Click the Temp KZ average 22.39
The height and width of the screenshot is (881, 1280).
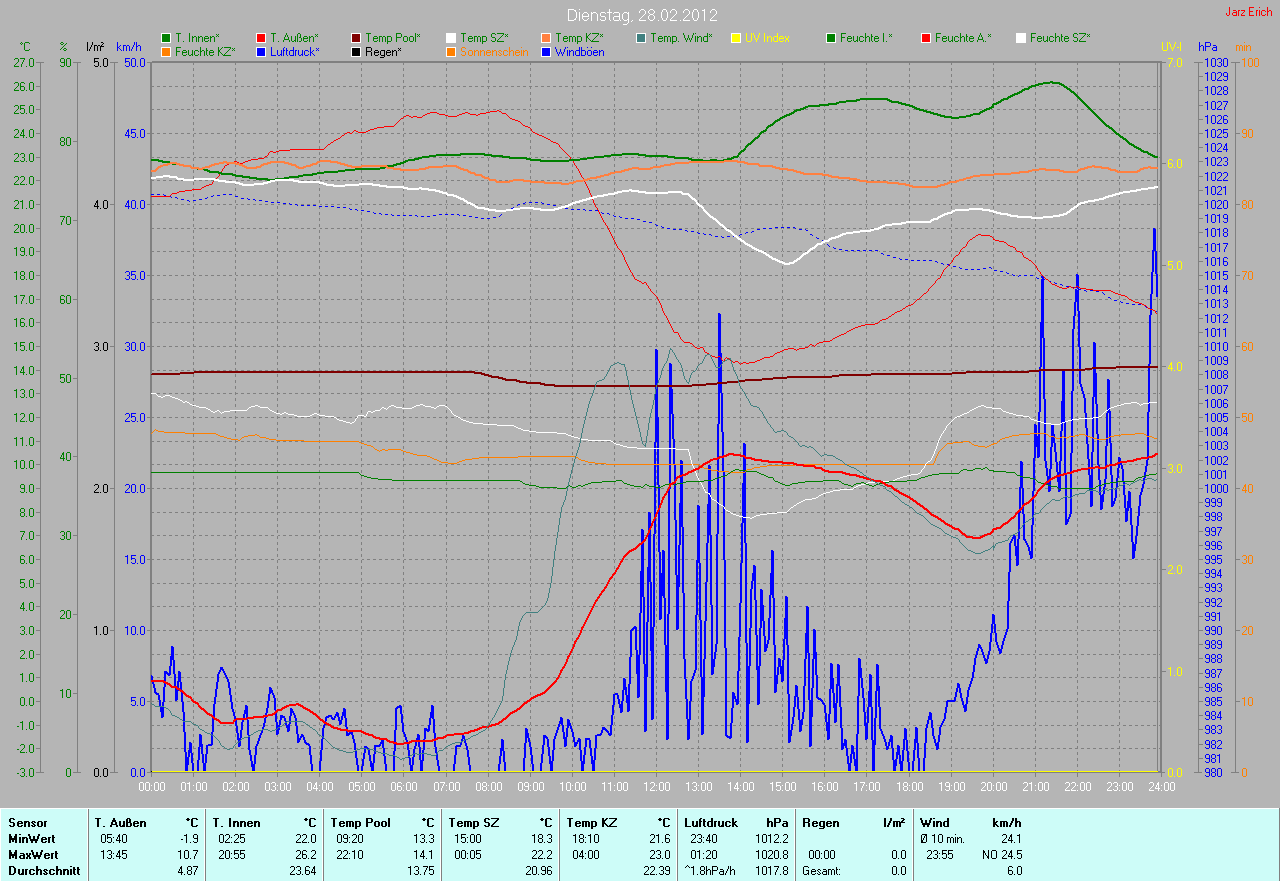point(656,871)
